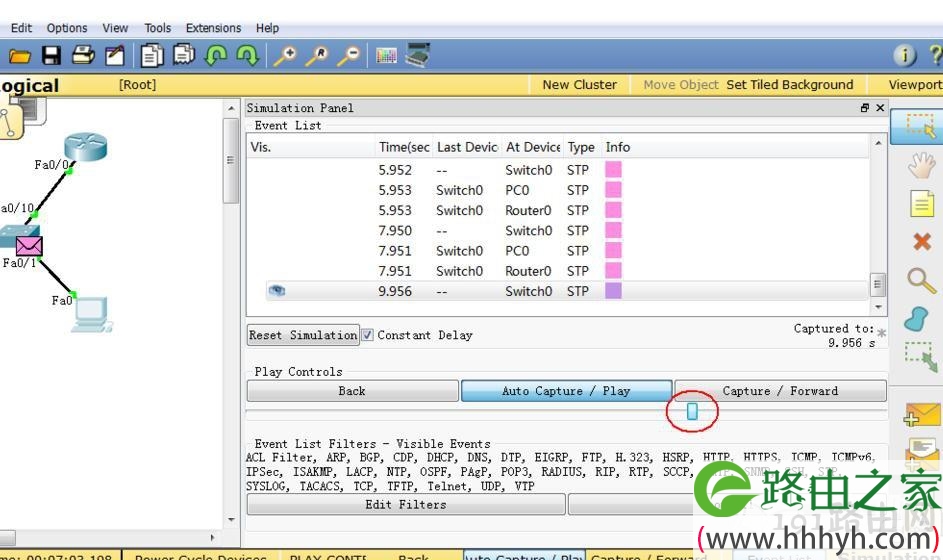943x560 pixels.
Task: Toggle the Constant Delay checkbox
Action: [367, 335]
